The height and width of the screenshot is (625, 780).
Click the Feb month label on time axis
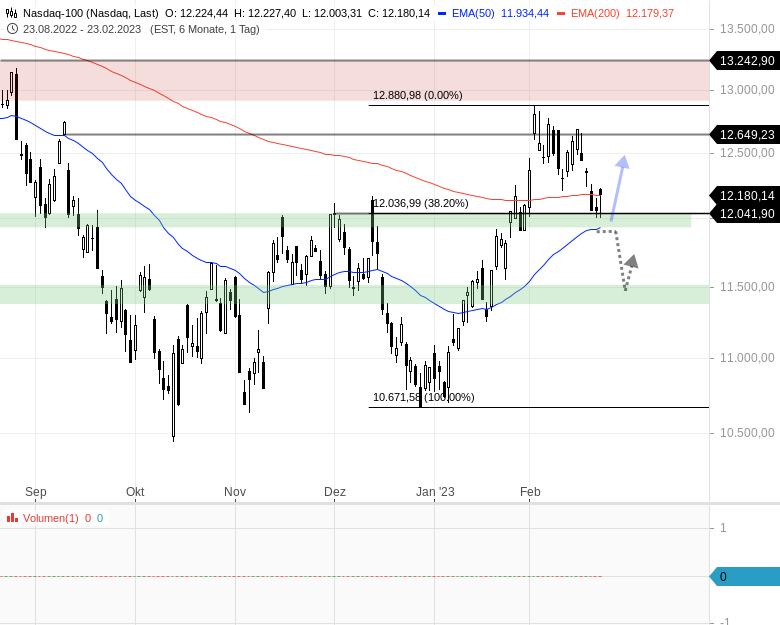(530, 492)
